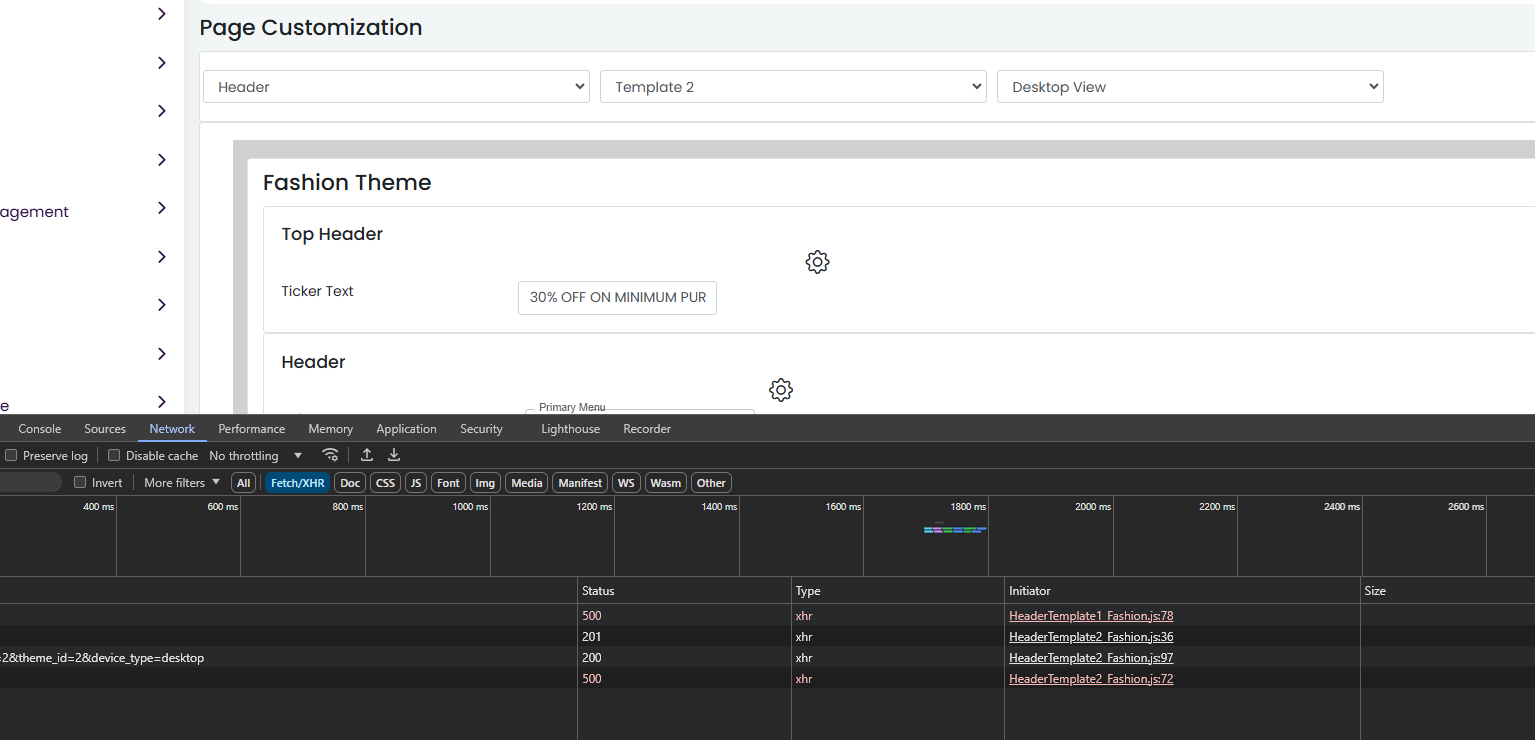Switch to the Sources tab

[x=105, y=429]
